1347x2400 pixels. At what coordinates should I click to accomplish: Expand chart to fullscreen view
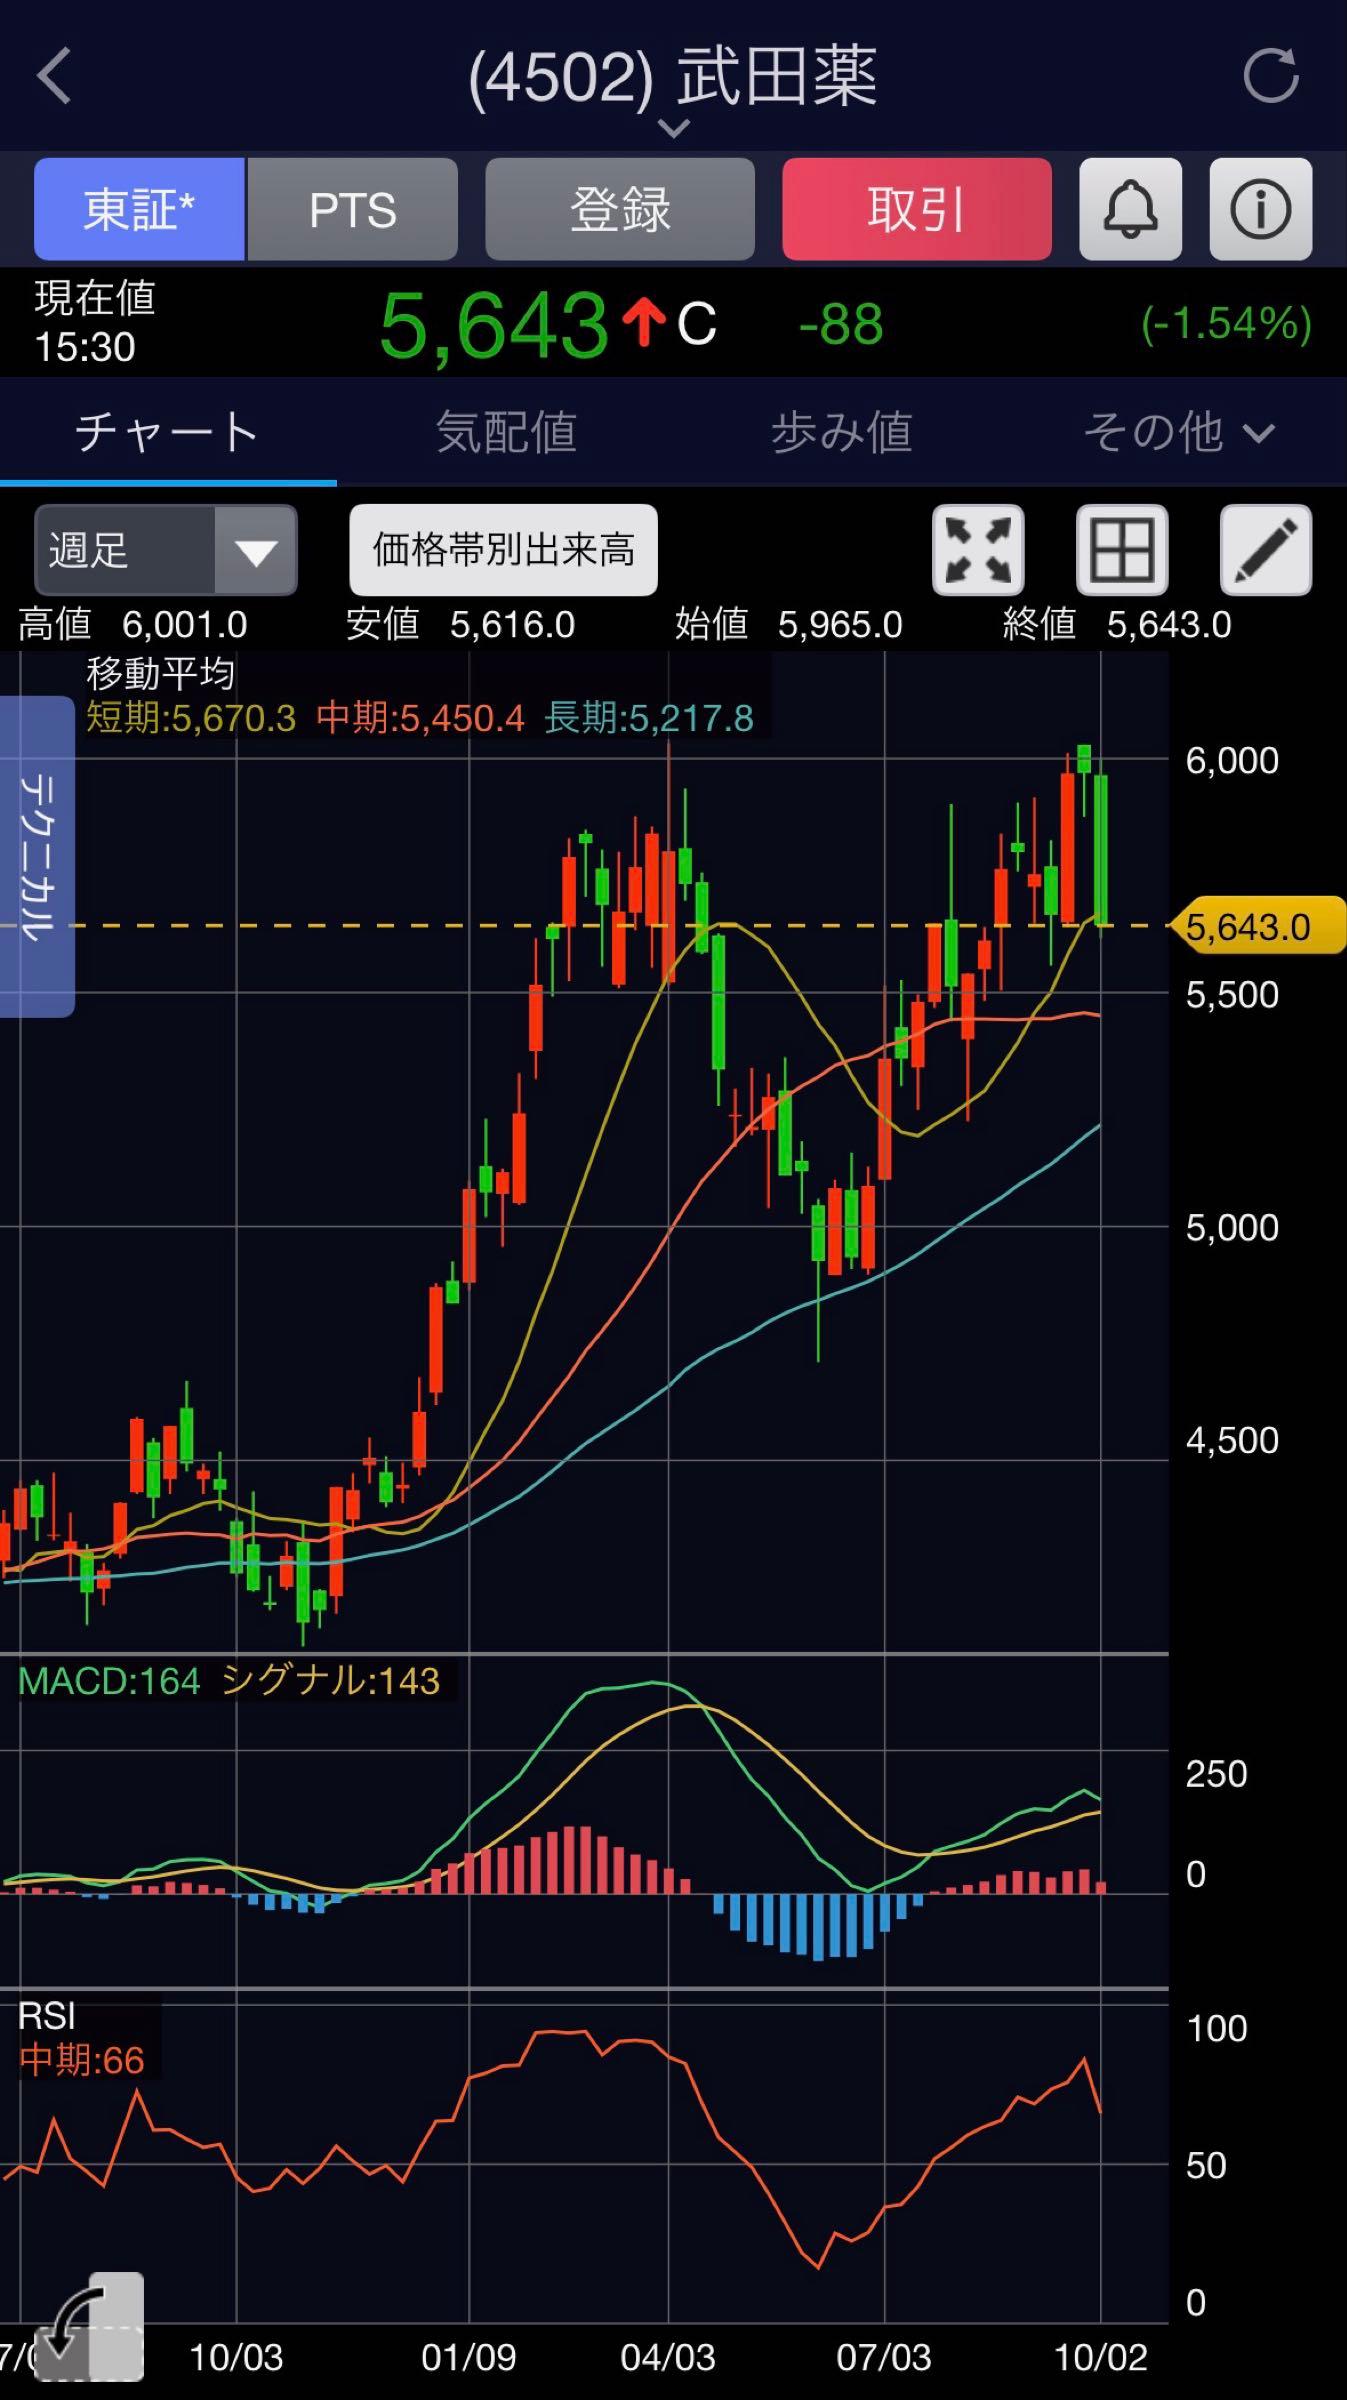click(978, 550)
